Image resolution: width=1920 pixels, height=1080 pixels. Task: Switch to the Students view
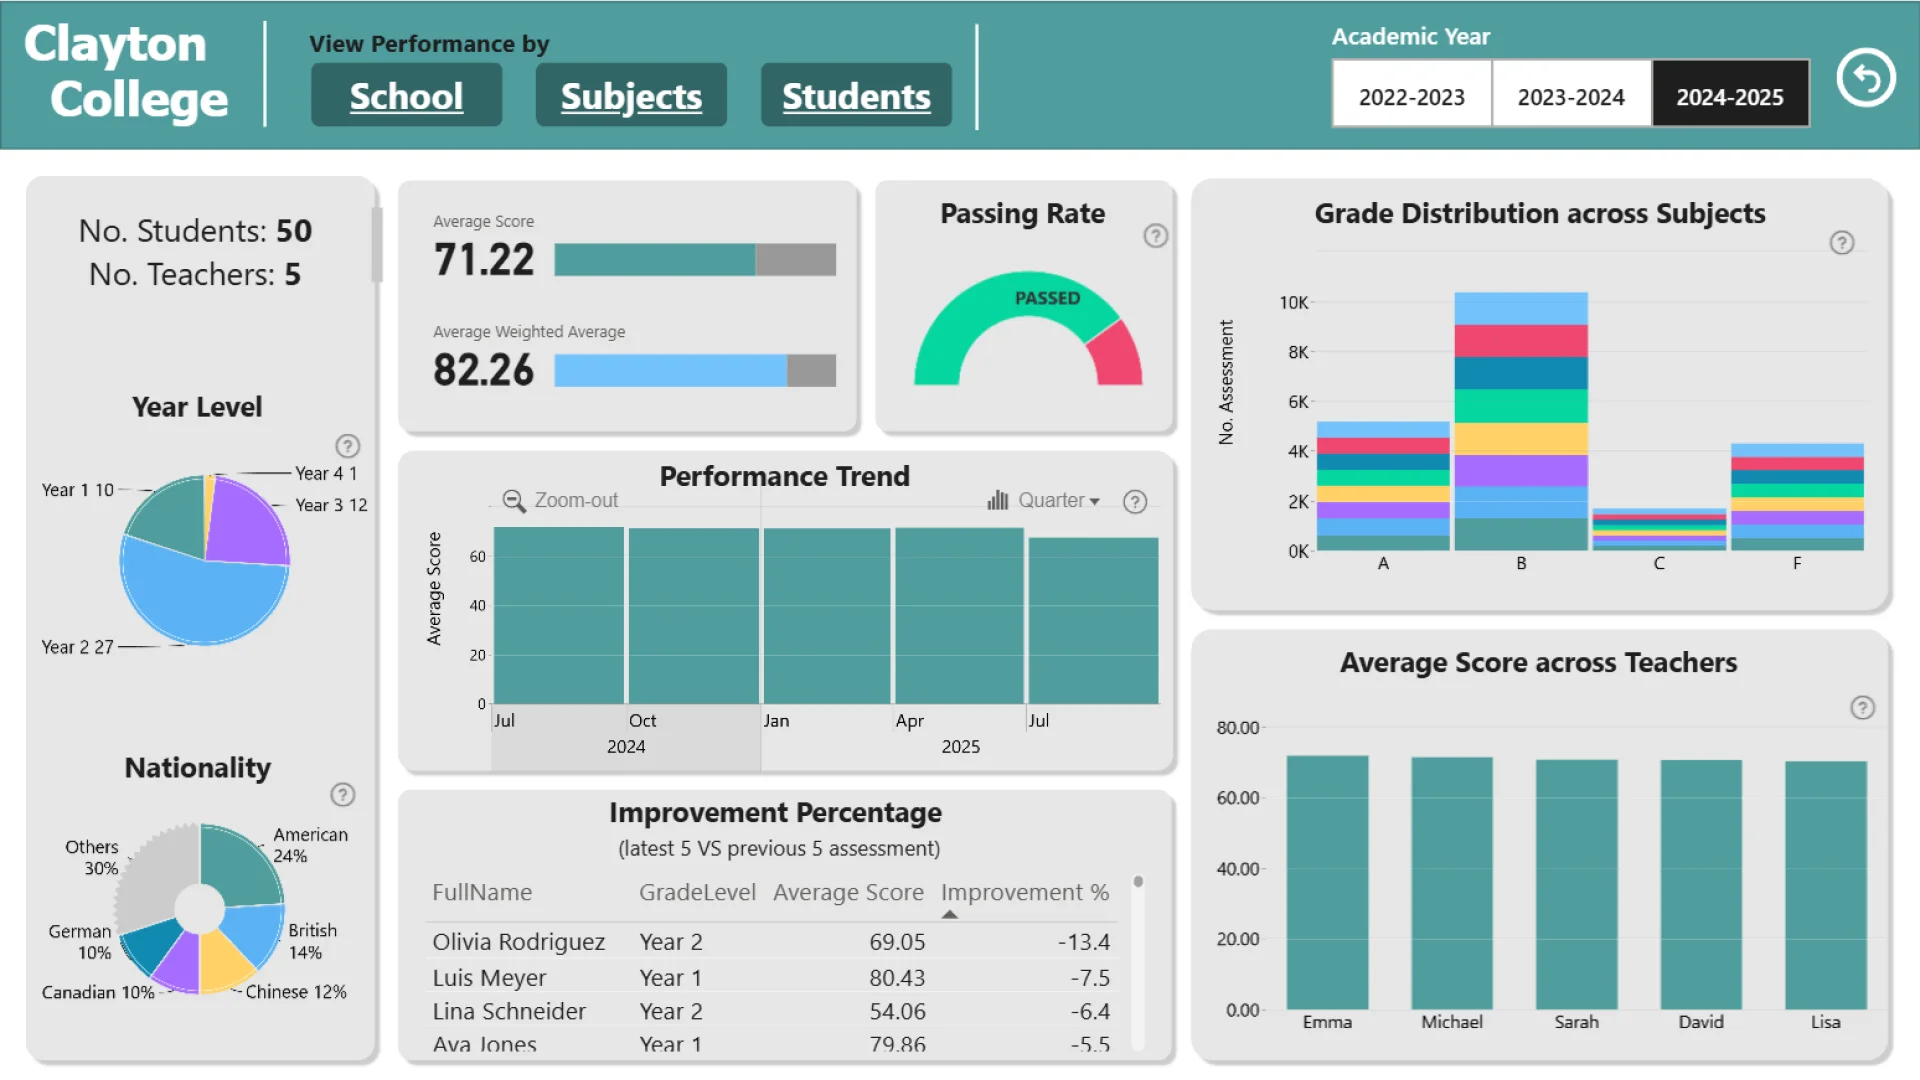pyautogui.click(x=856, y=96)
